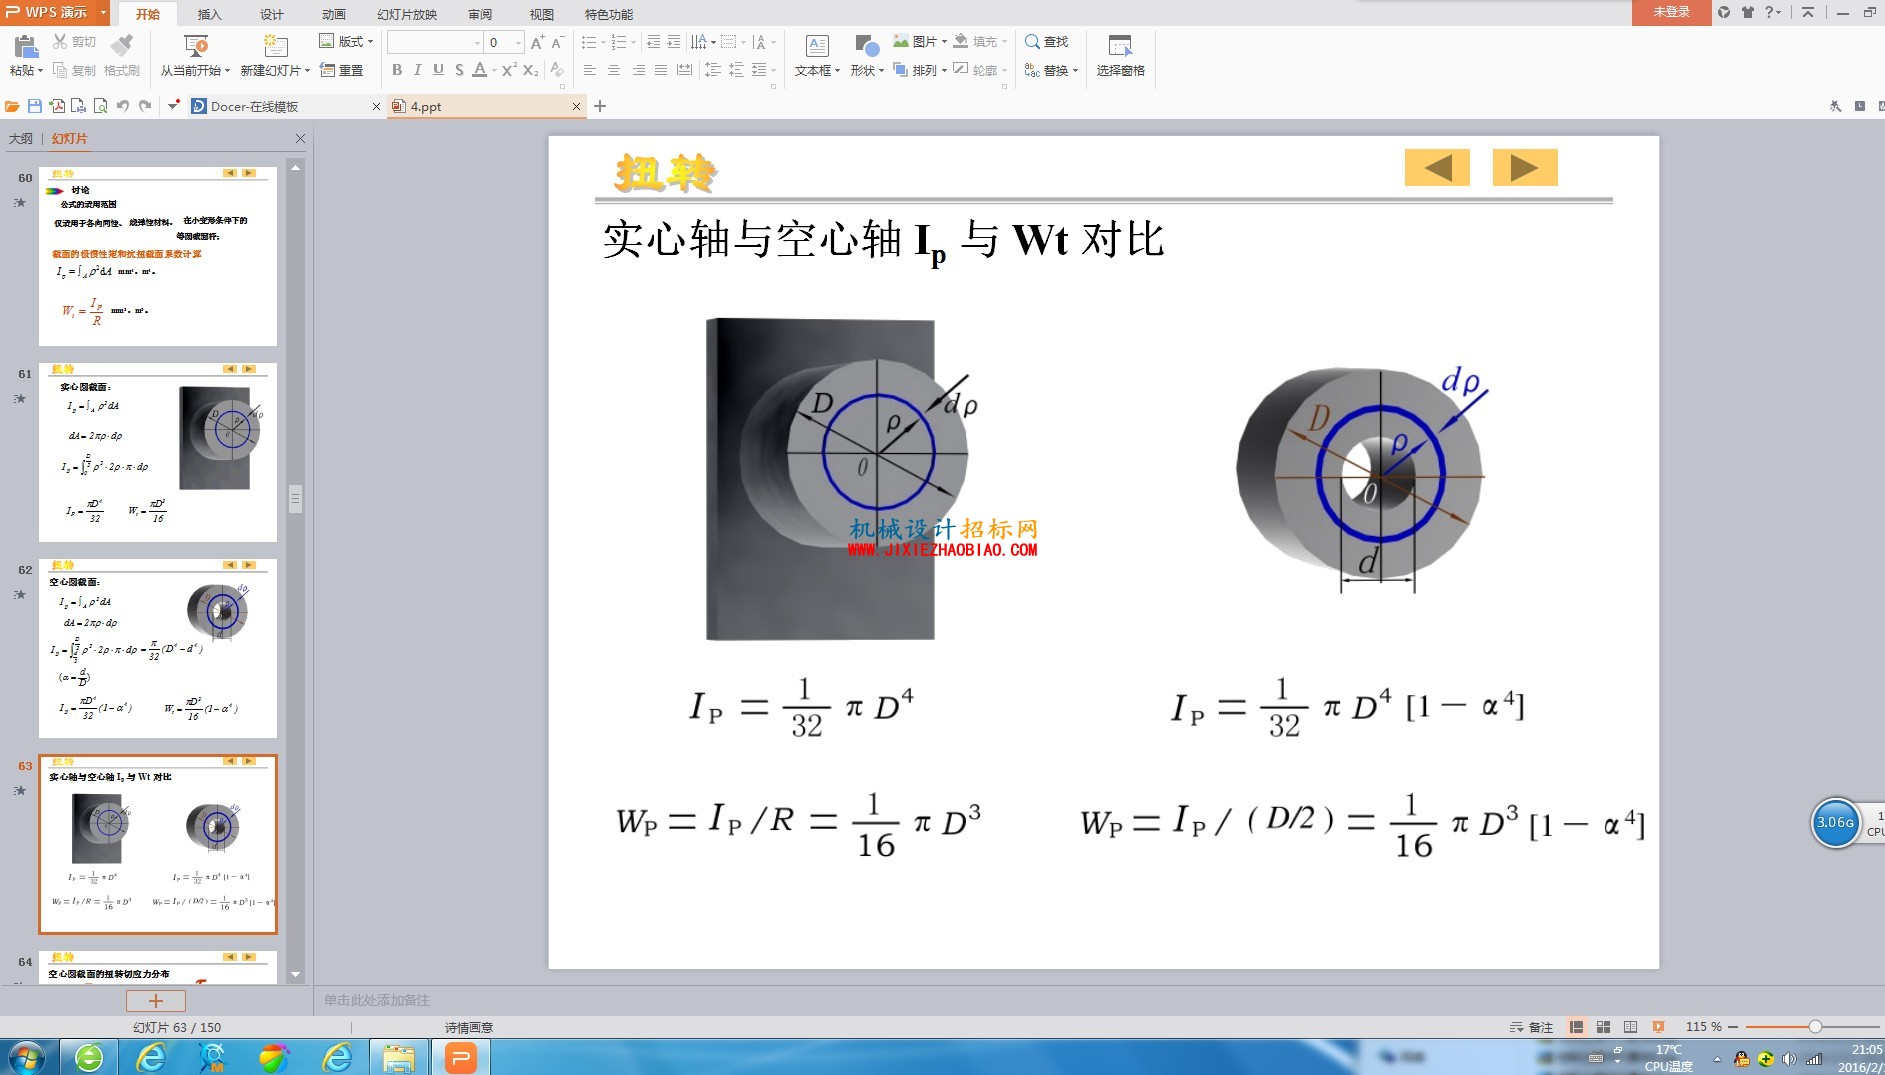The image size is (1885, 1075).
Task: Switch to the Design (设计) tab
Action: coord(271,14)
